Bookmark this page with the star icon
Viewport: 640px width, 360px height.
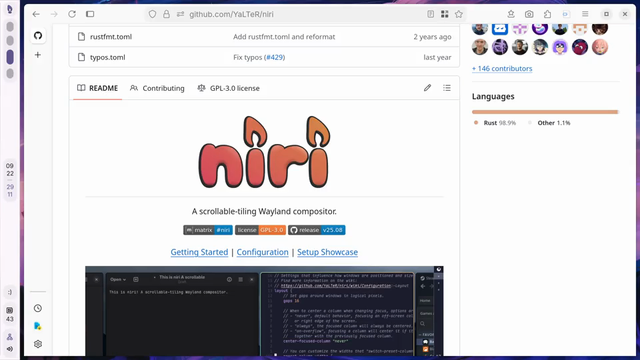(x=459, y=14)
